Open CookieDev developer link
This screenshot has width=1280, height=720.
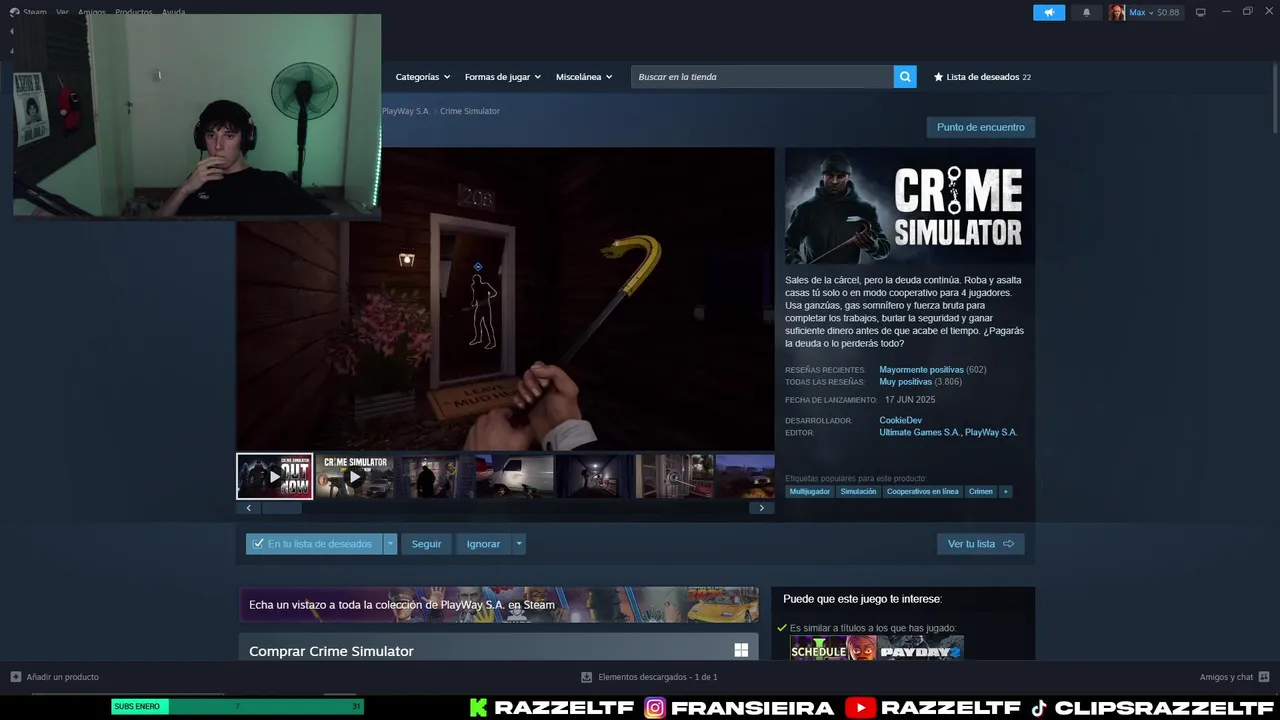900,421
